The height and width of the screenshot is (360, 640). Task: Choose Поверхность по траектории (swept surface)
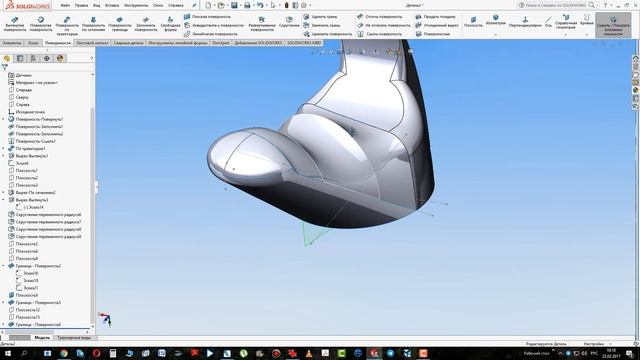coord(67,26)
